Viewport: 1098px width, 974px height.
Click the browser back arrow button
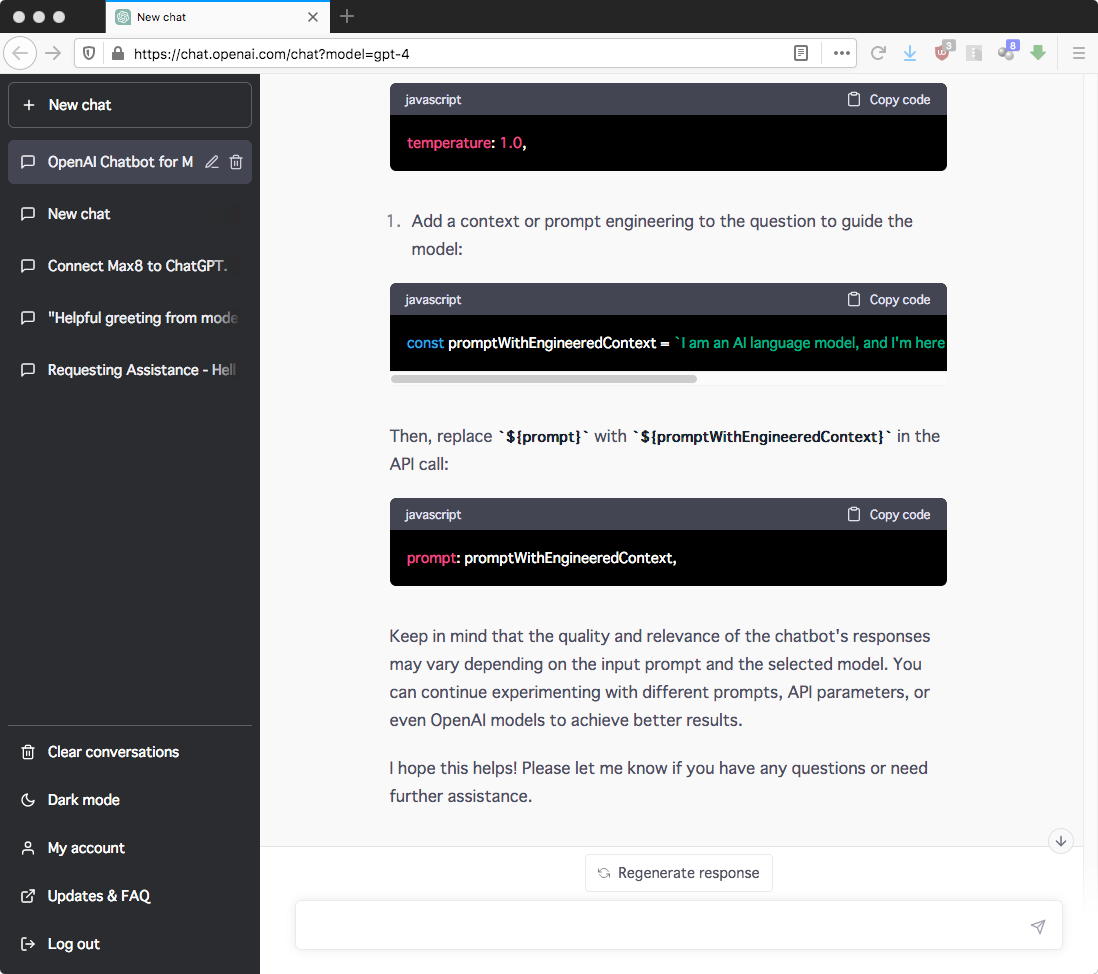pos(20,53)
